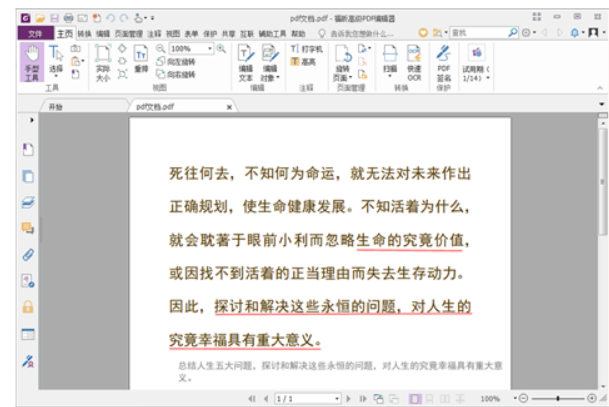Click Rotate Left (向左旋转) button
The width and height of the screenshot is (609, 407).
click(x=180, y=60)
